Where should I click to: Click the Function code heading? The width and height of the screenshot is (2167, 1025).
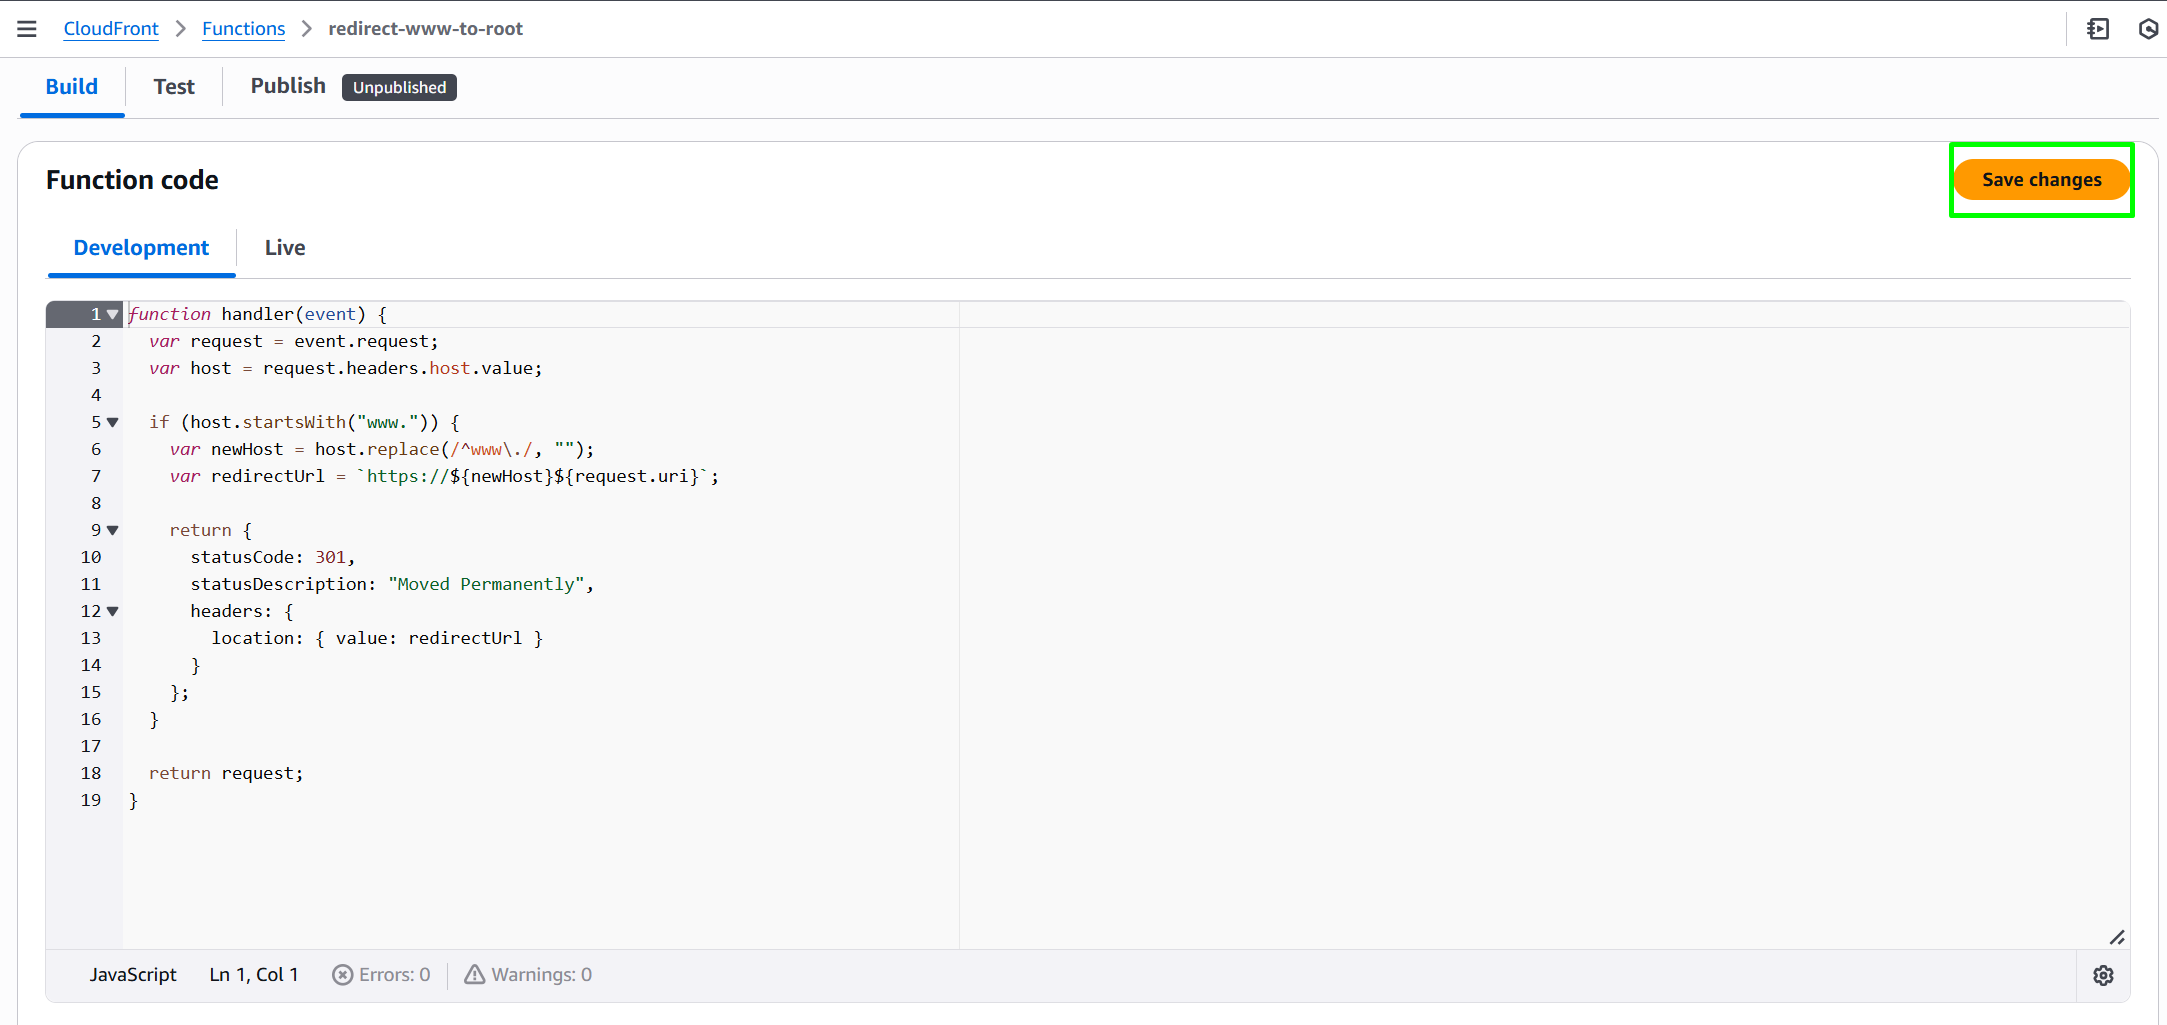click(x=132, y=180)
